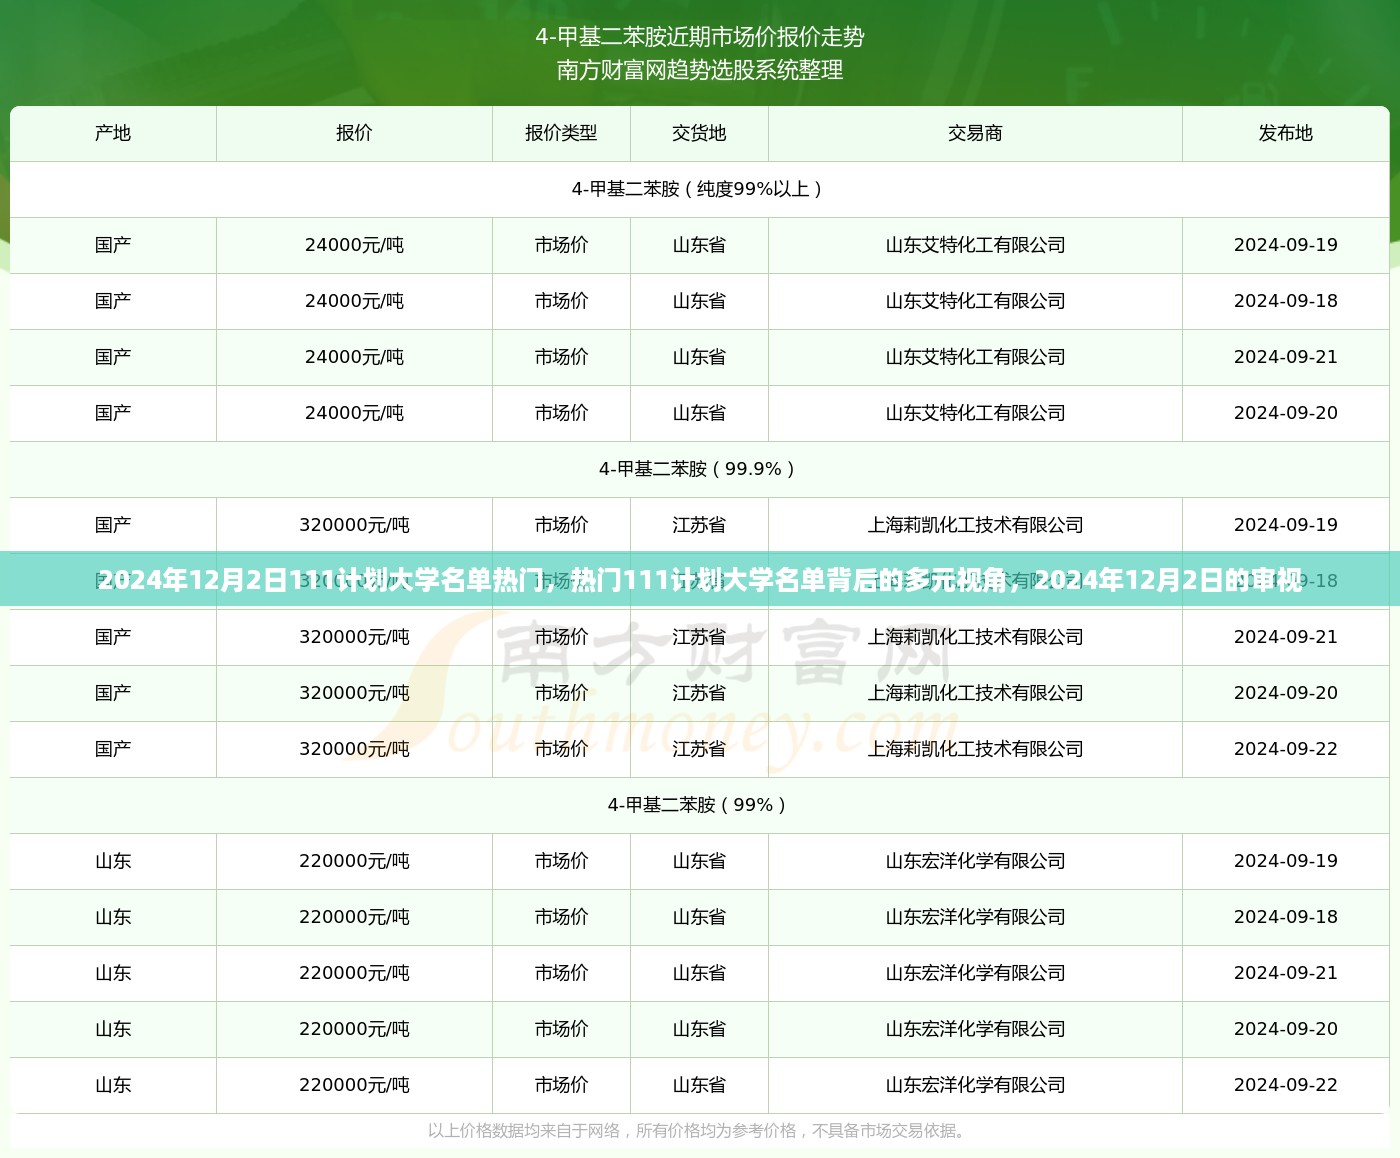Click 320000元/吨 in the 2024-09-21 row
The height and width of the screenshot is (1158, 1400).
(x=354, y=637)
